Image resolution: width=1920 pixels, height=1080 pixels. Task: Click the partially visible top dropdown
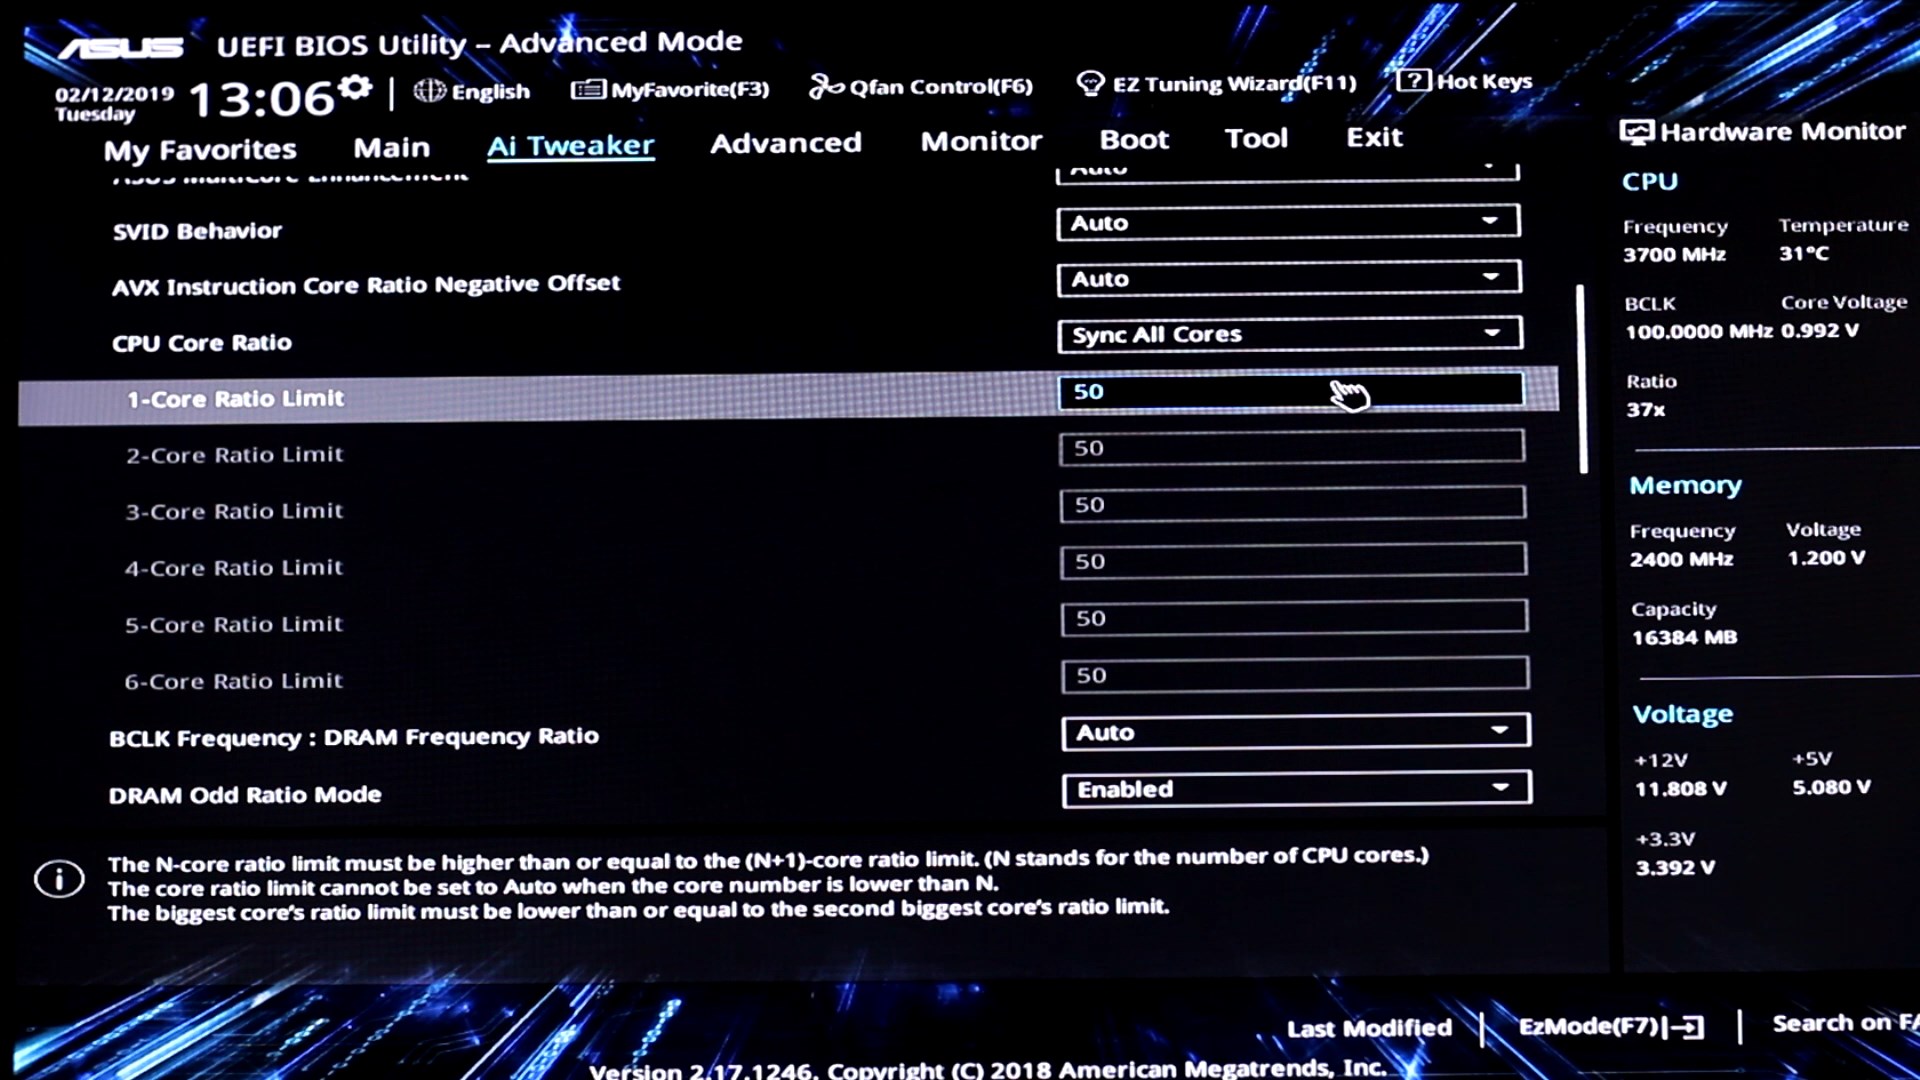coord(1287,172)
